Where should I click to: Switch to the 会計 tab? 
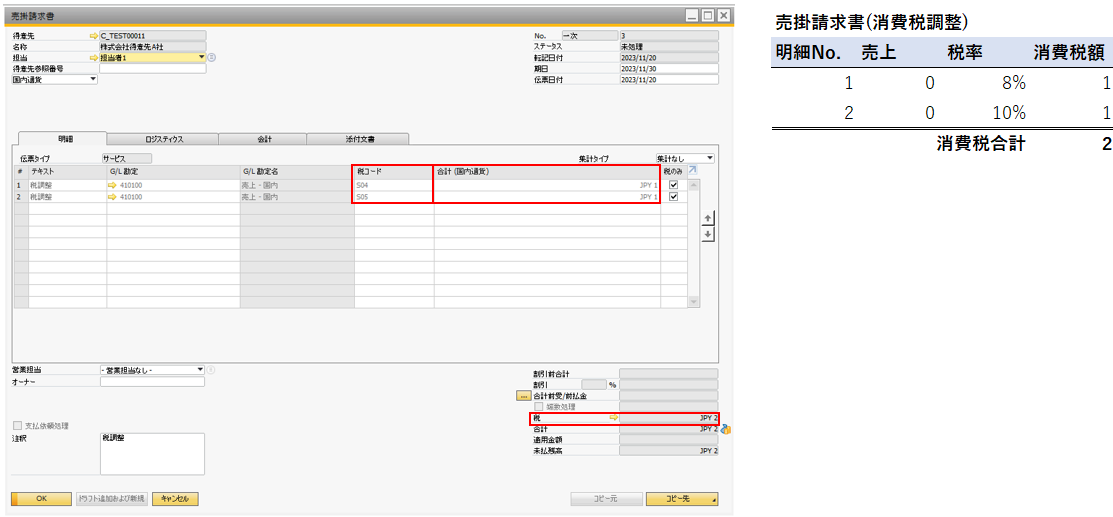pos(263,139)
